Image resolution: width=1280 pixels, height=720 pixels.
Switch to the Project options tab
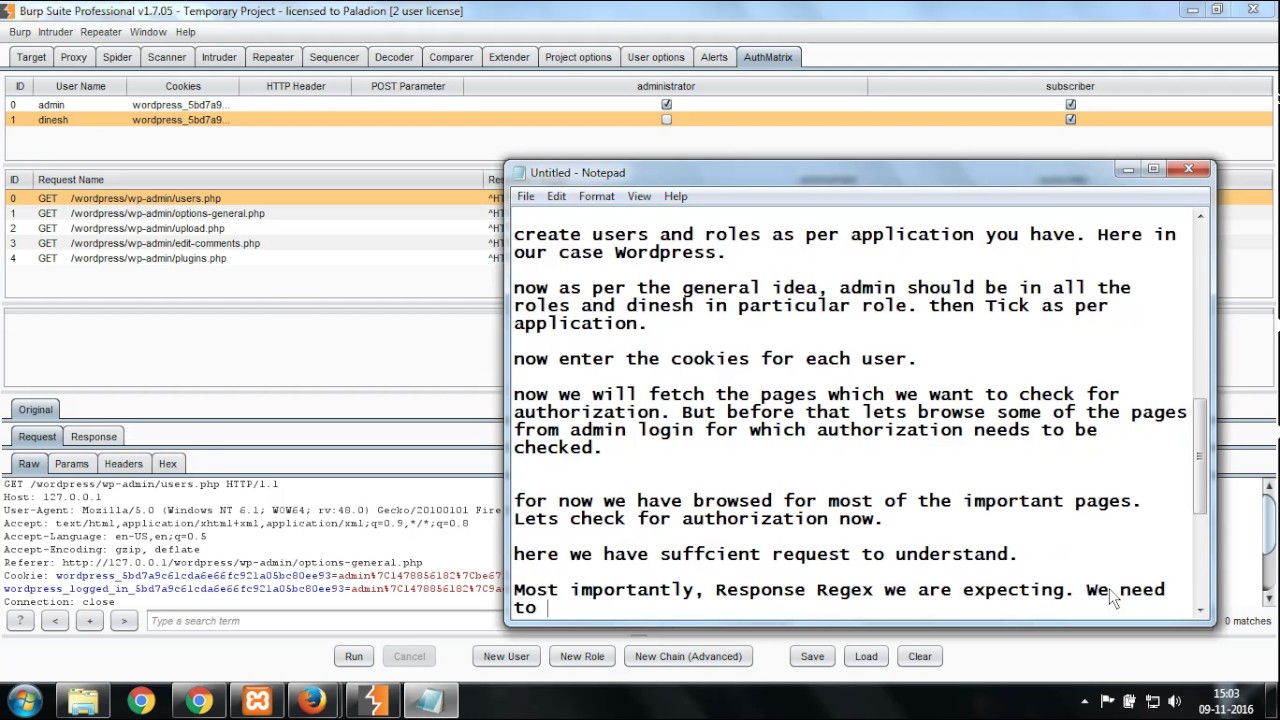578,57
